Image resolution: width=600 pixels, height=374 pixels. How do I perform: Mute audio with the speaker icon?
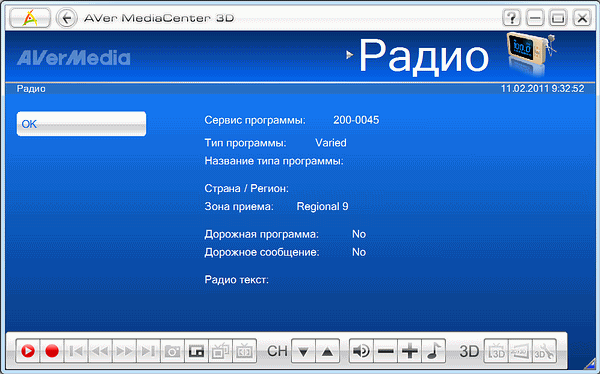tap(362, 351)
